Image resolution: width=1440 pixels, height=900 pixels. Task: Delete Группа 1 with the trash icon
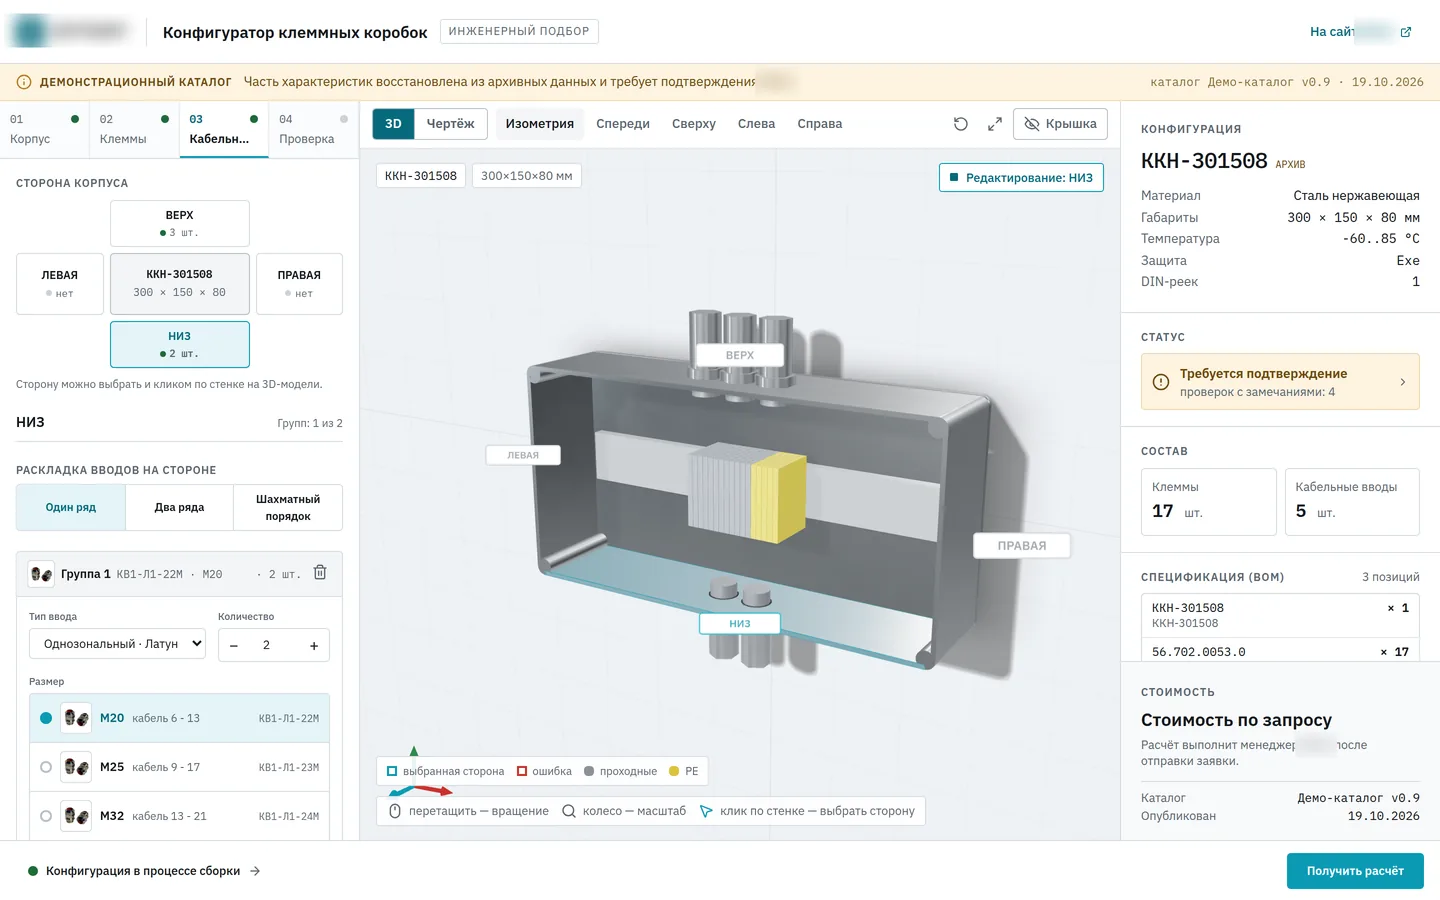(320, 573)
